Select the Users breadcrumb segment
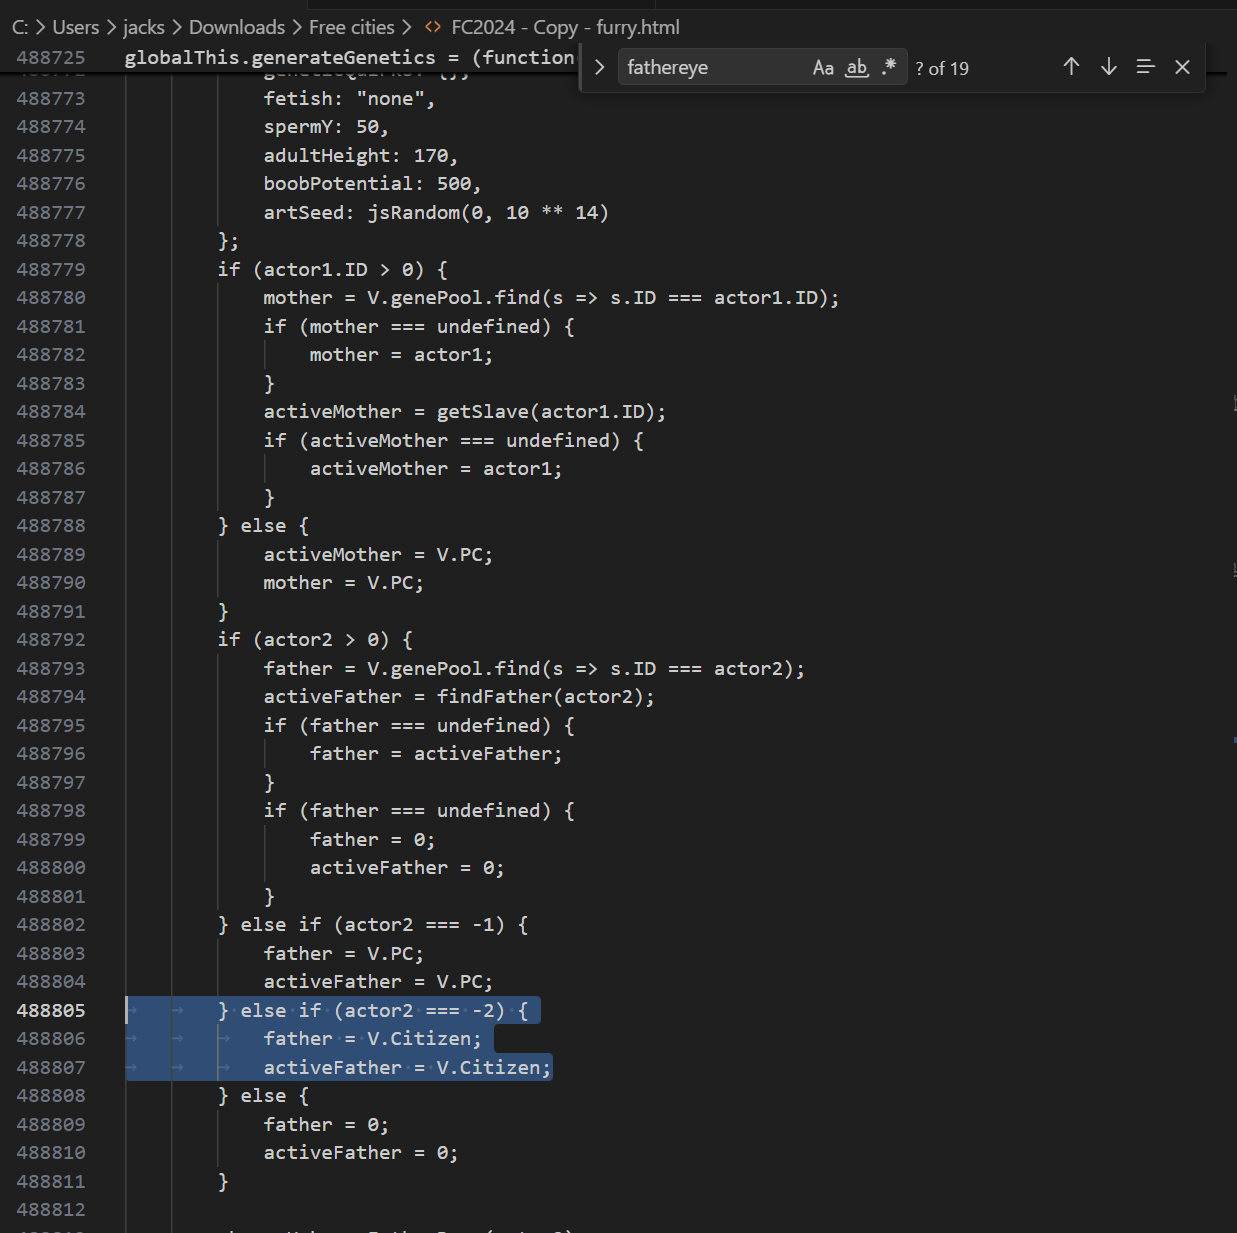Viewport: 1237px width, 1233px height. pyautogui.click(x=75, y=27)
